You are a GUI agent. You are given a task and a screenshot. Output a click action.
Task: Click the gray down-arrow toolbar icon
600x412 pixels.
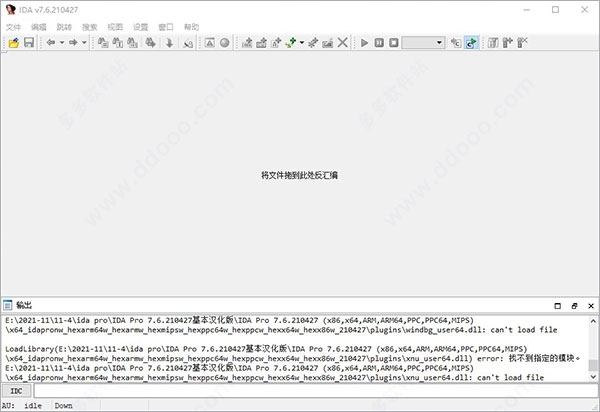(x=170, y=42)
